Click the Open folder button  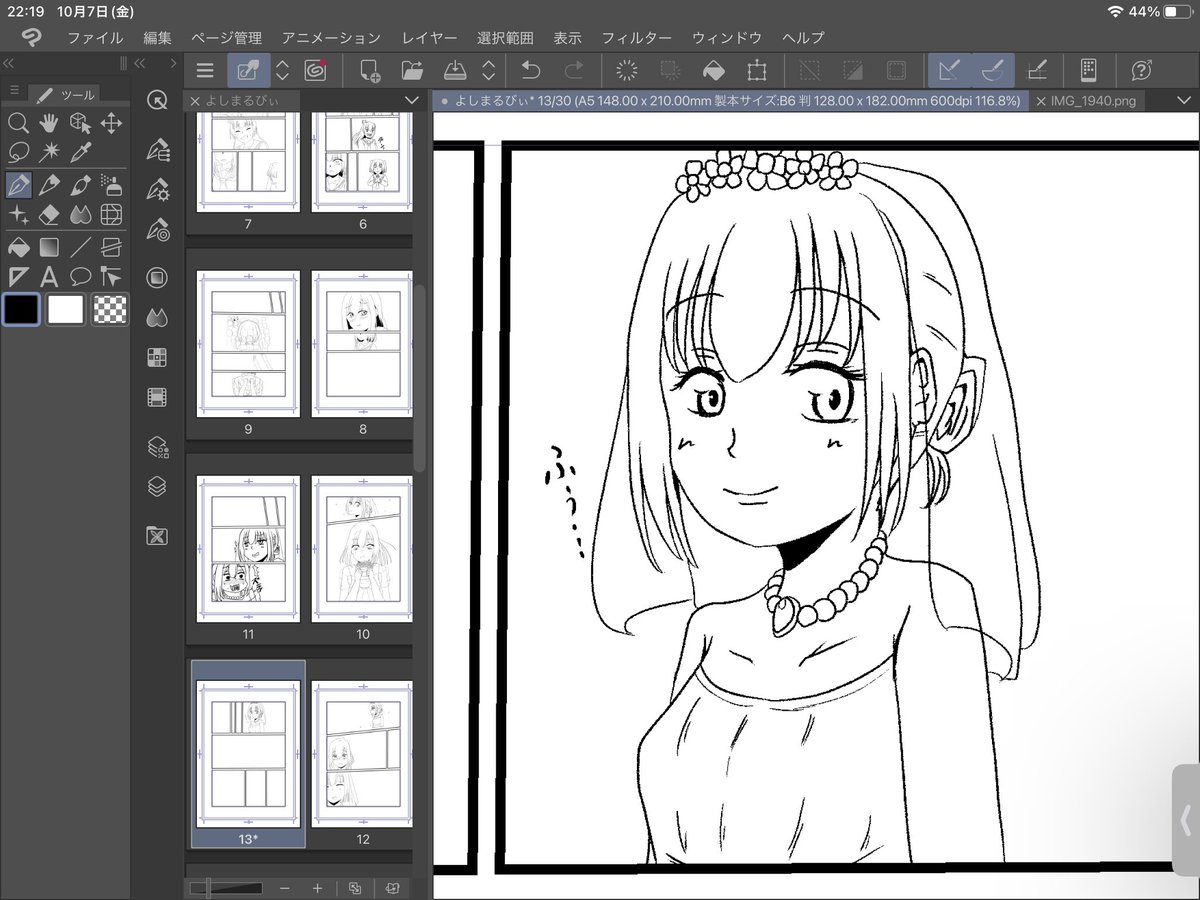point(412,70)
